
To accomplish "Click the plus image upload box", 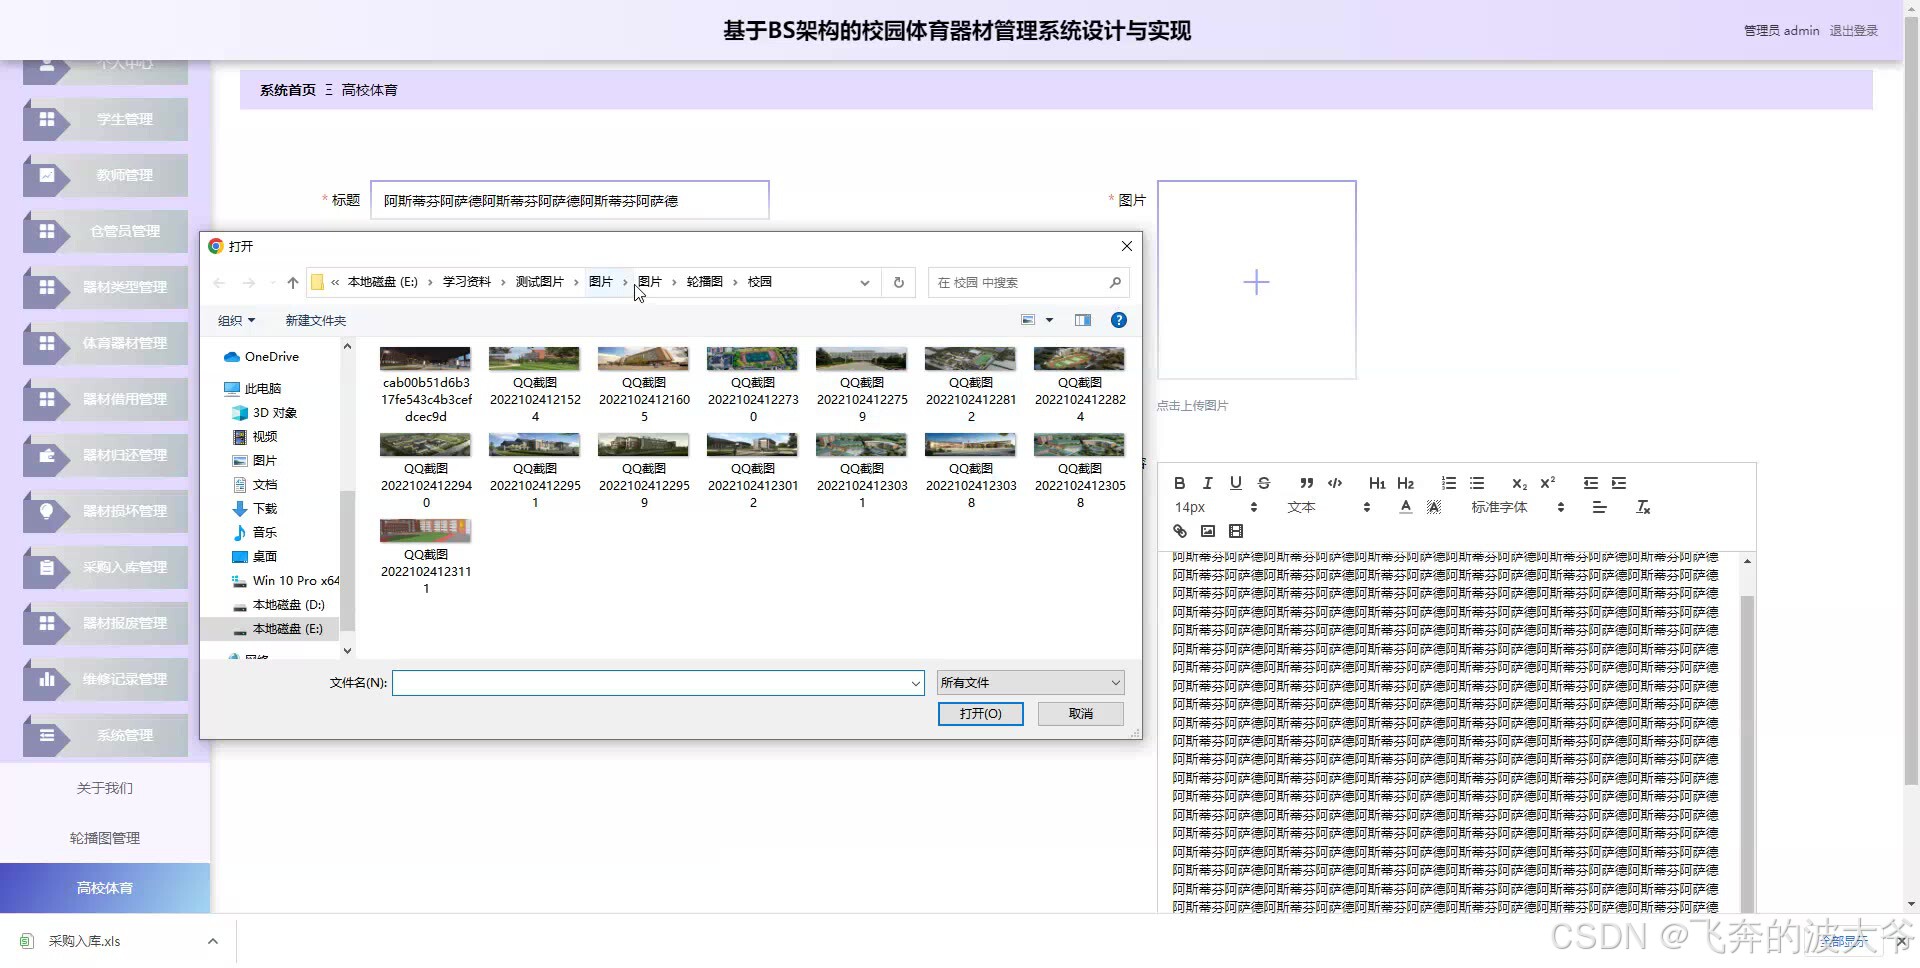I will (1256, 280).
